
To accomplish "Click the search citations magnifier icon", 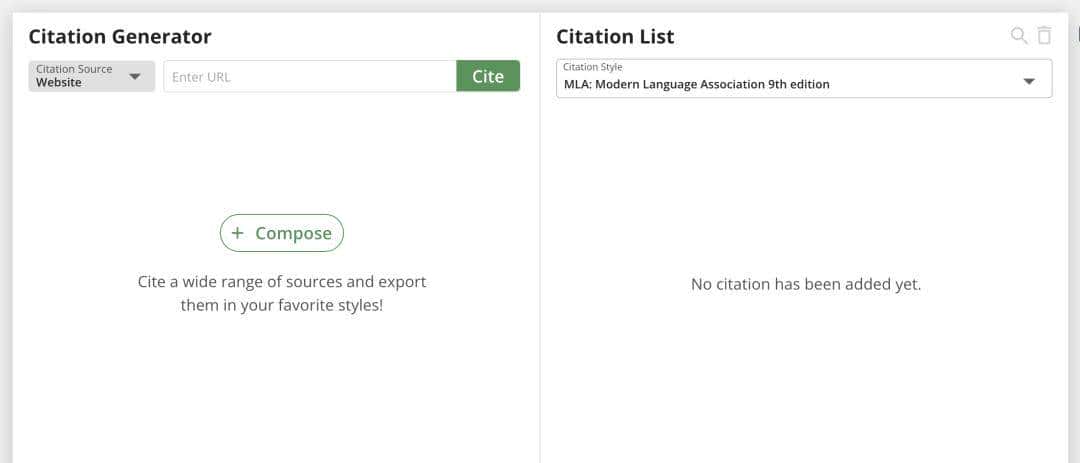I will point(1018,36).
